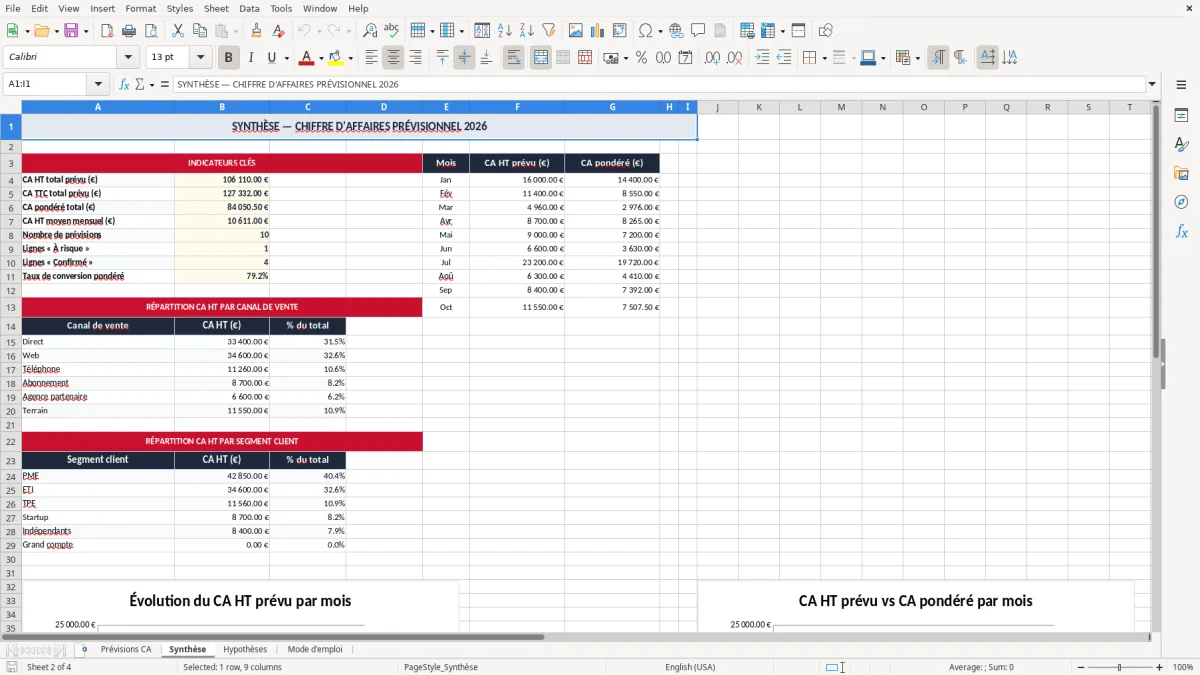Click the Increase Indent icon
Image resolution: width=1200 pixels, height=675 pixels.
click(x=763, y=58)
